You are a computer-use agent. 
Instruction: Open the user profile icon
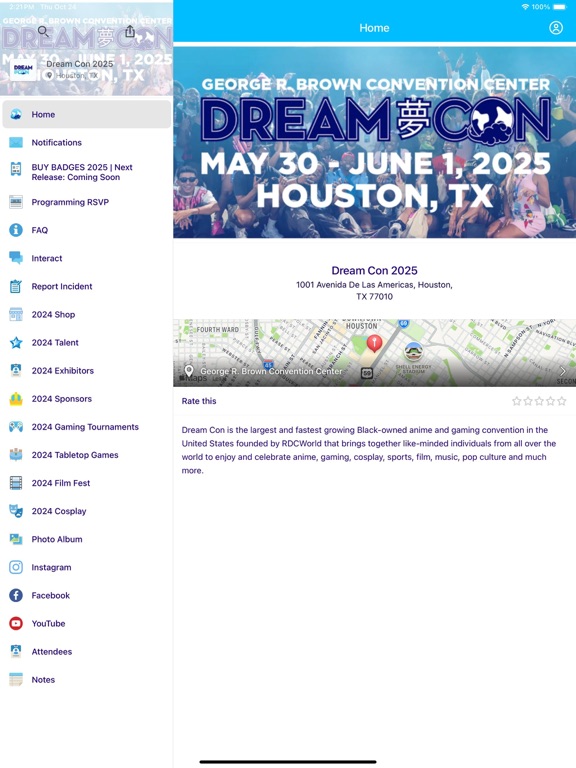pos(556,28)
